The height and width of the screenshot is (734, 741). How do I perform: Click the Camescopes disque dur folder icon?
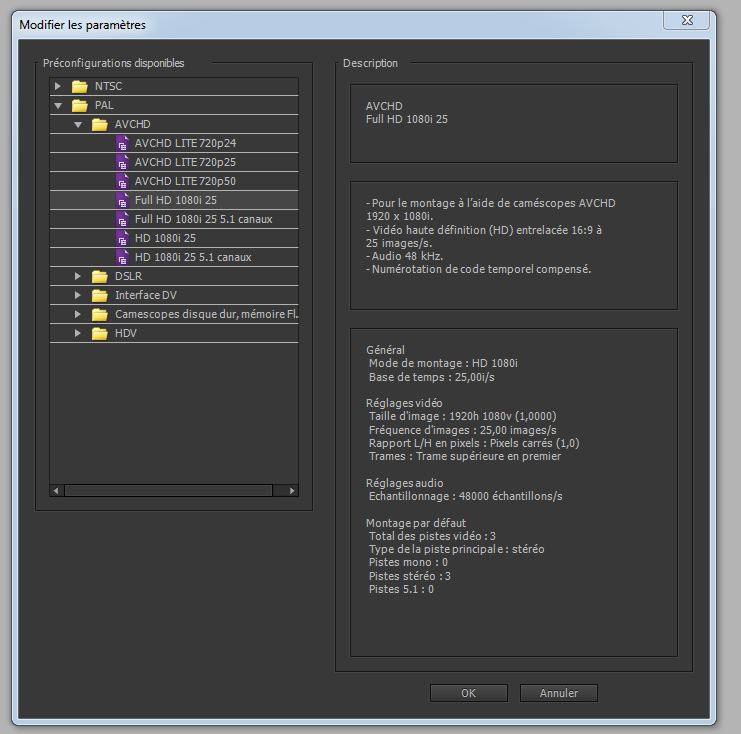[100, 314]
